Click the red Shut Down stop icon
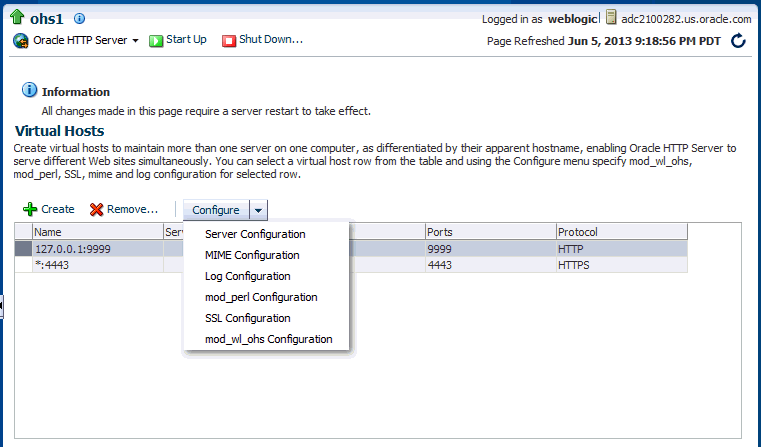 click(229, 41)
